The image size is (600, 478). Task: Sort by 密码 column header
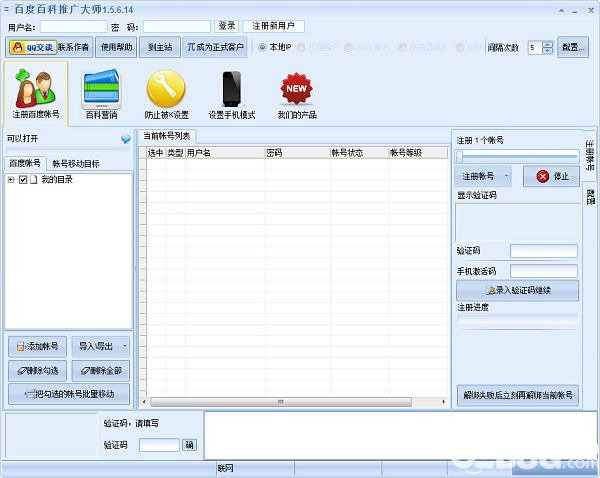298,153
